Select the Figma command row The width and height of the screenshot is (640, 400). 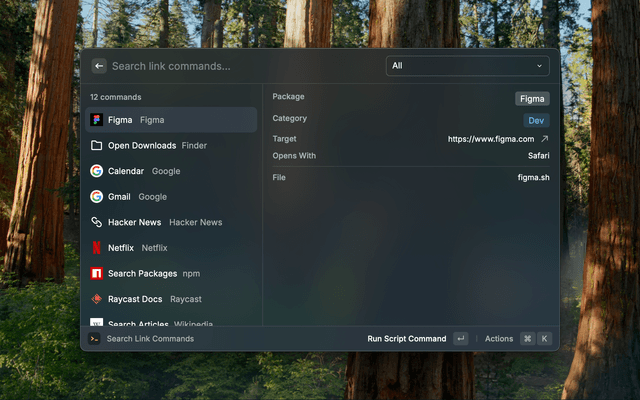click(171, 120)
